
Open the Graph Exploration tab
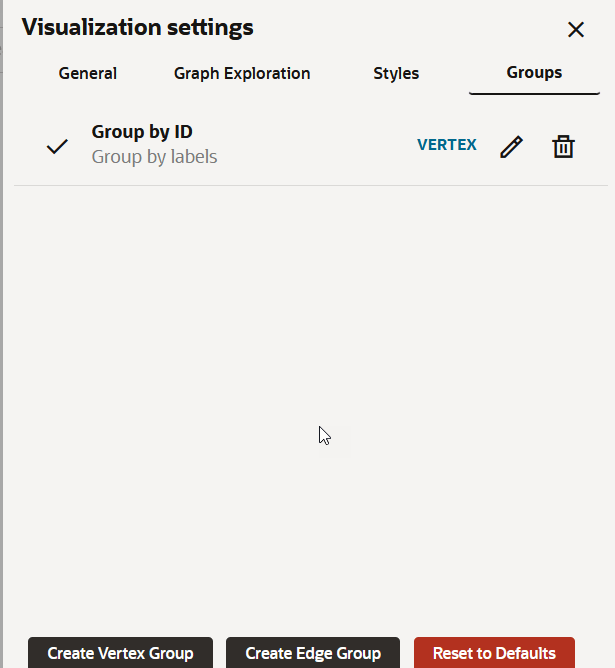pos(242,73)
